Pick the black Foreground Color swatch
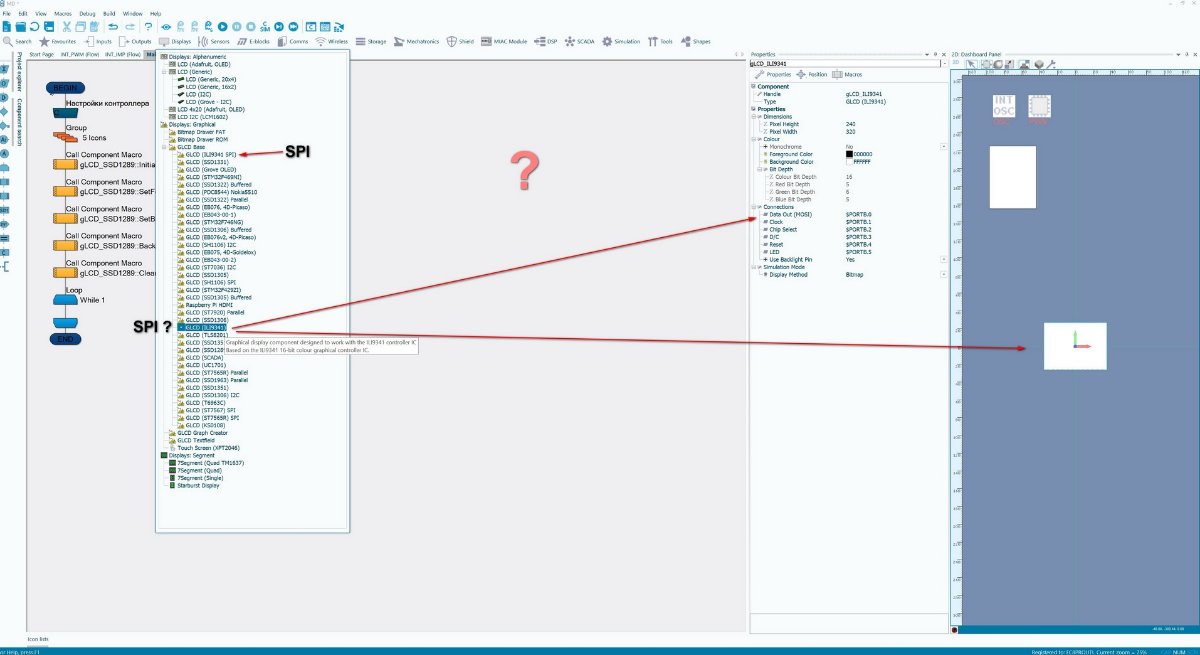The image size is (1200, 655). [849, 154]
